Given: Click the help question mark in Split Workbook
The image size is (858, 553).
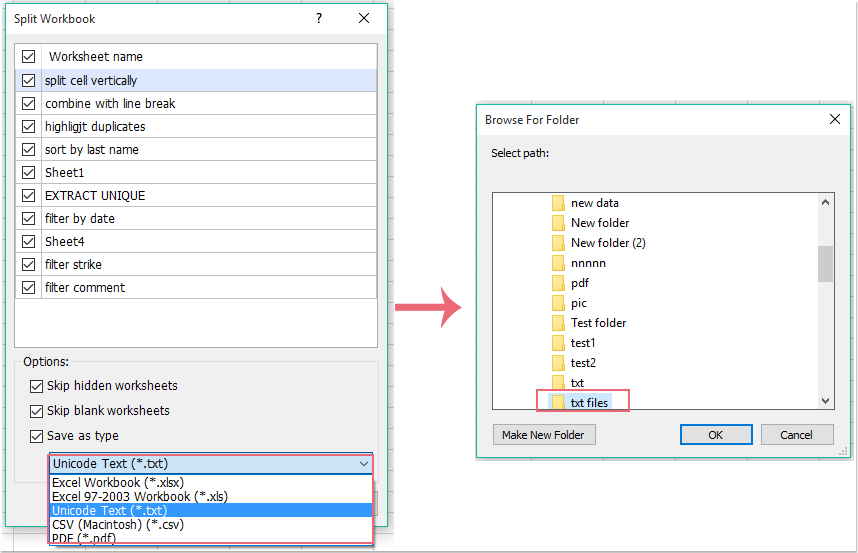Looking at the screenshot, I should click(319, 19).
